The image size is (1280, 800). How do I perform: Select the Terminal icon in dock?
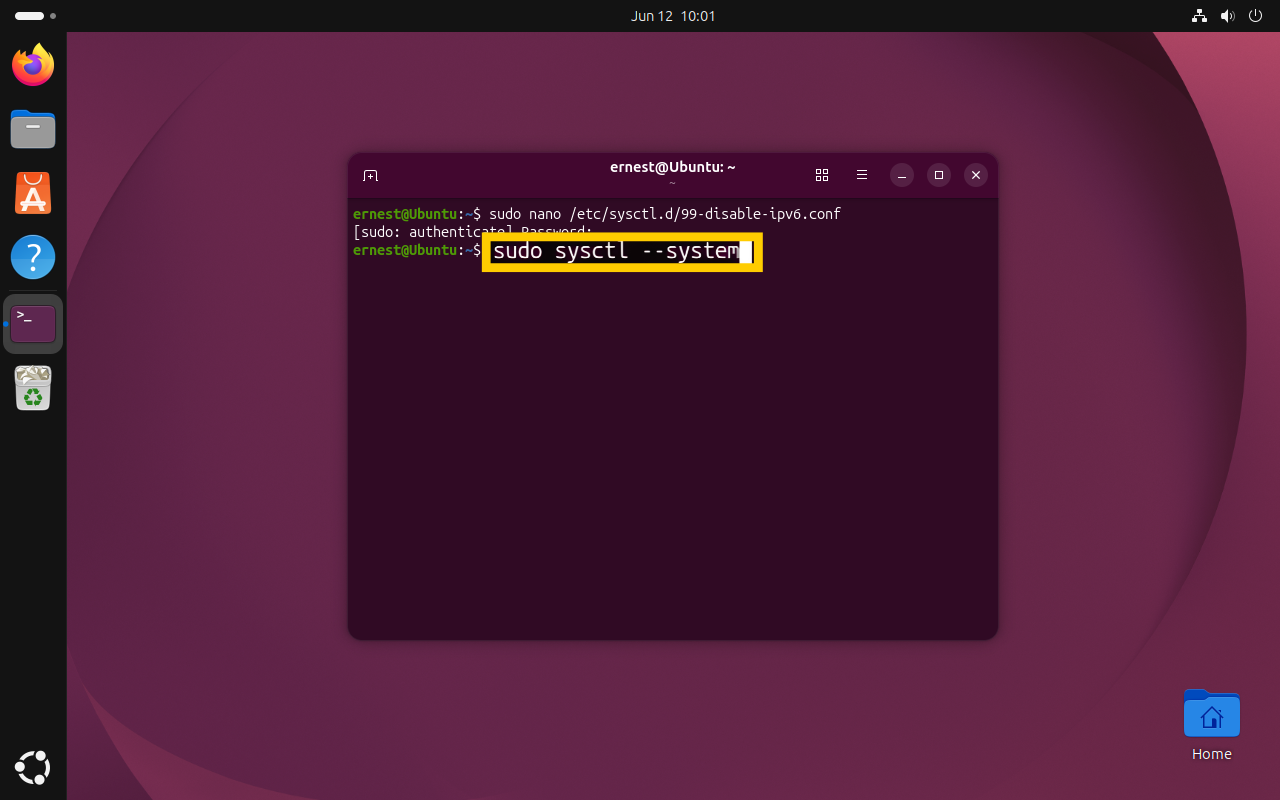click(33, 323)
